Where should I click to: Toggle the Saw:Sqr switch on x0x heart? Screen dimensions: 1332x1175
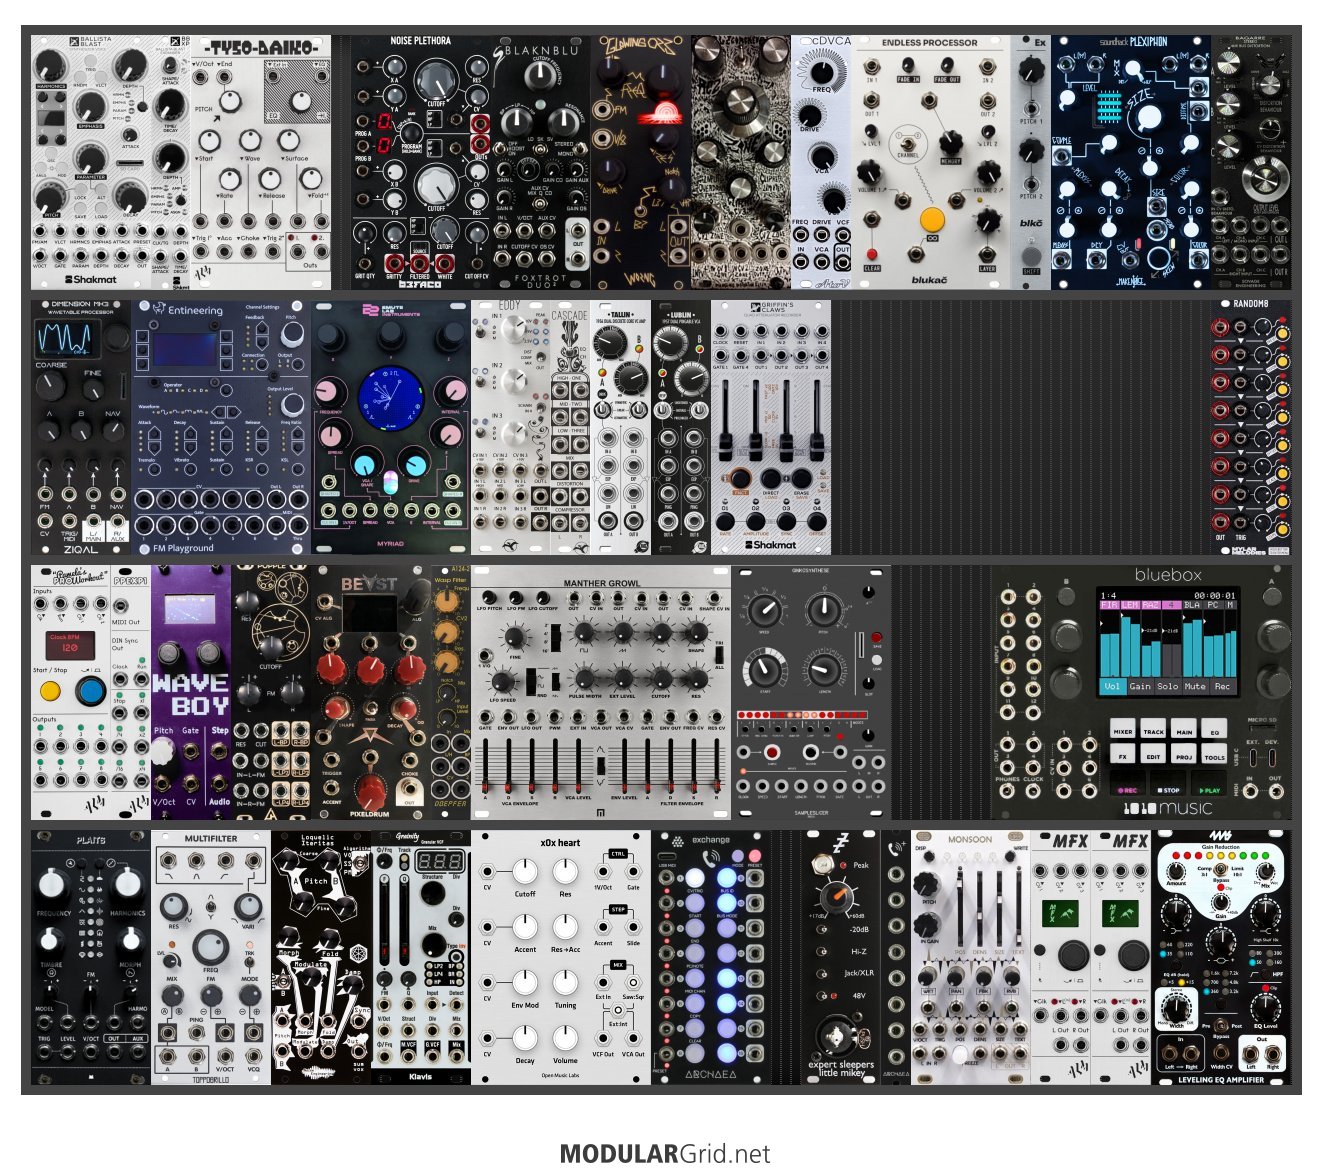[x=633, y=983]
